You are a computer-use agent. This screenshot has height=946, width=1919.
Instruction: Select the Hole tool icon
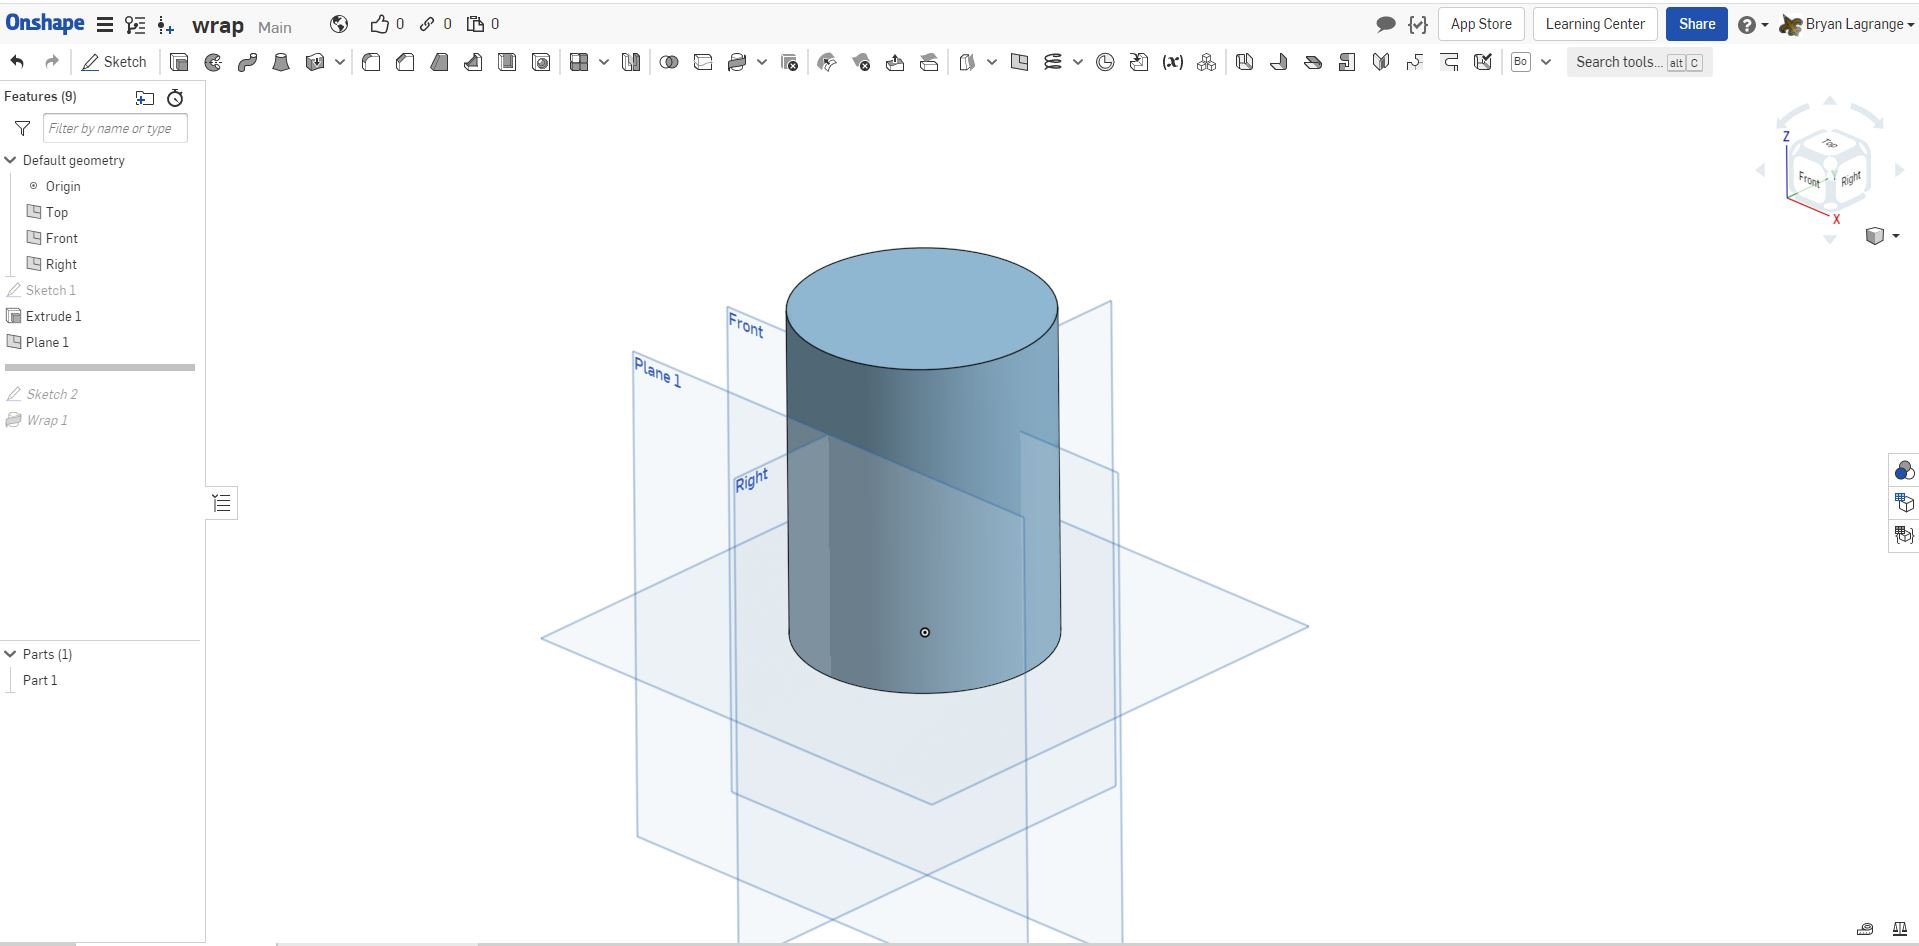click(x=541, y=62)
